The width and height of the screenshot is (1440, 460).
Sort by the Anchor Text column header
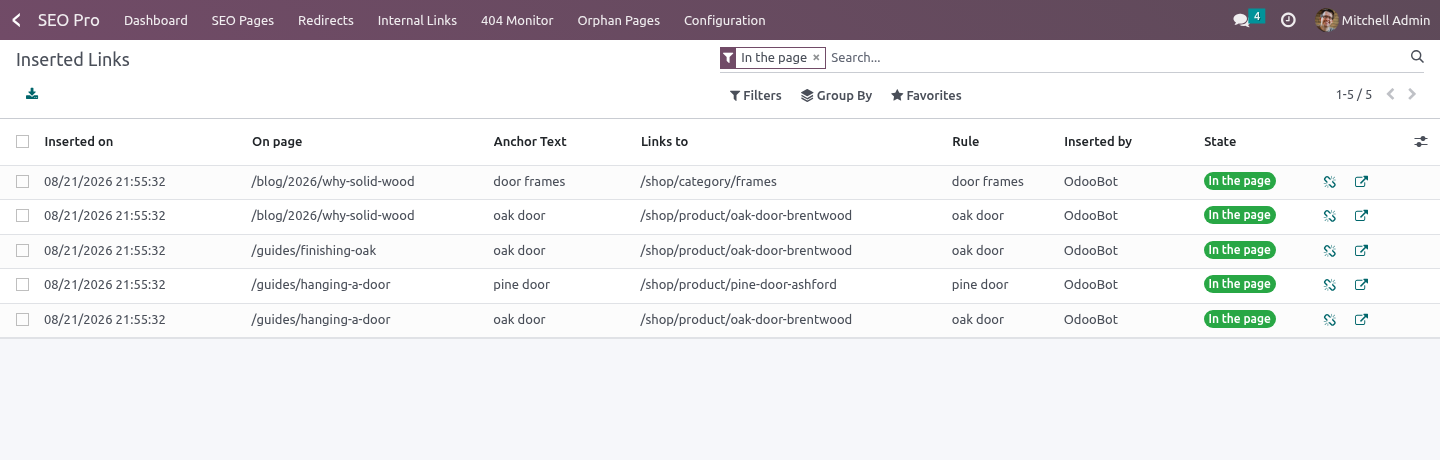[x=530, y=142]
